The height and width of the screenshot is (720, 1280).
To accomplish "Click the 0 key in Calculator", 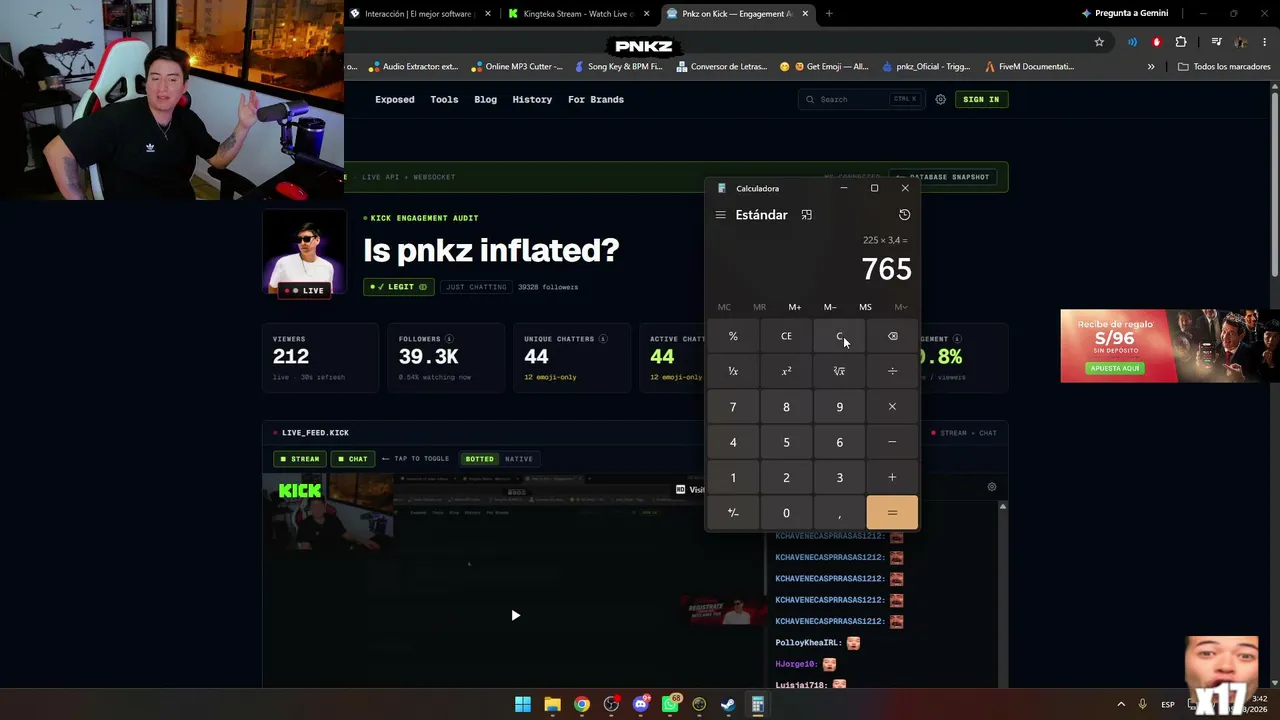I will pyautogui.click(x=786, y=513).
